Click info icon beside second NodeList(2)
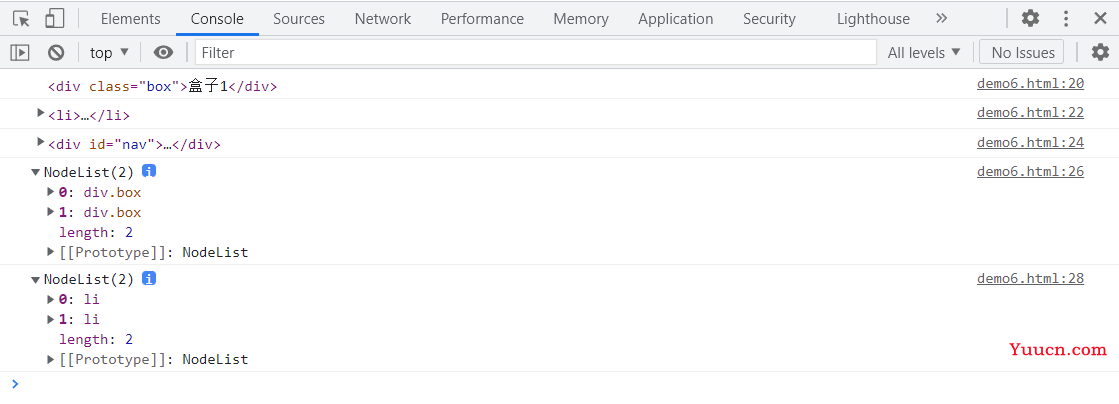Image resolution: width=1119 pixels, height=404 pixels. [148, 278]
